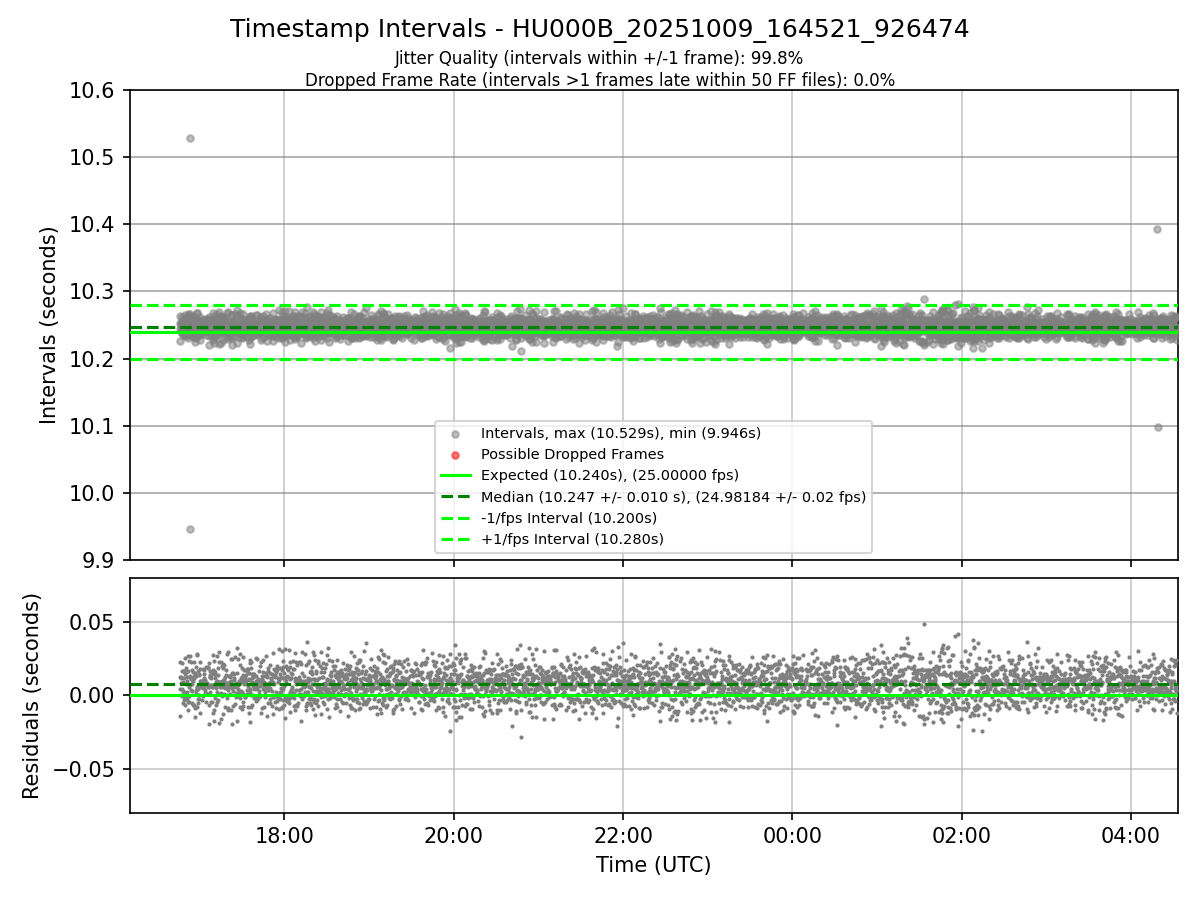This screenshot has height=900, width=1200.
Task: Click the legend entry 'Expected (10.240s), (25.00000 fps)'
Action: (x=610, y=475)
